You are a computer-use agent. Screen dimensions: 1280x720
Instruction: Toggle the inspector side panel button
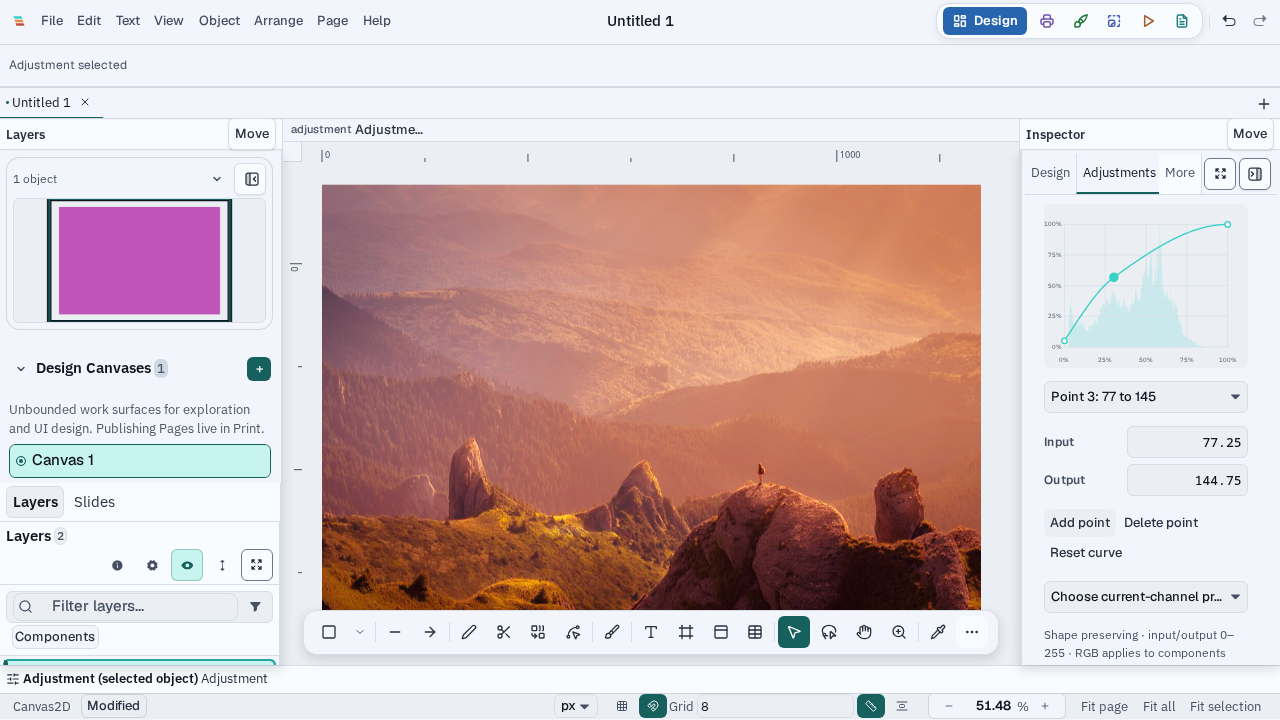click(x=1255, y=173)
